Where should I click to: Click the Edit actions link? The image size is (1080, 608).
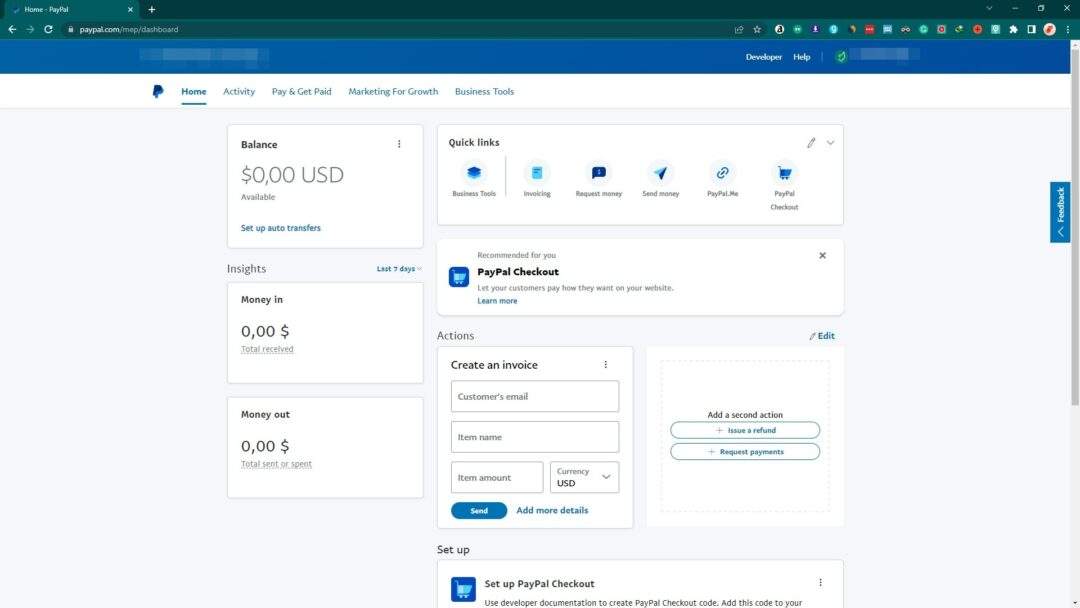coord(822,336)
